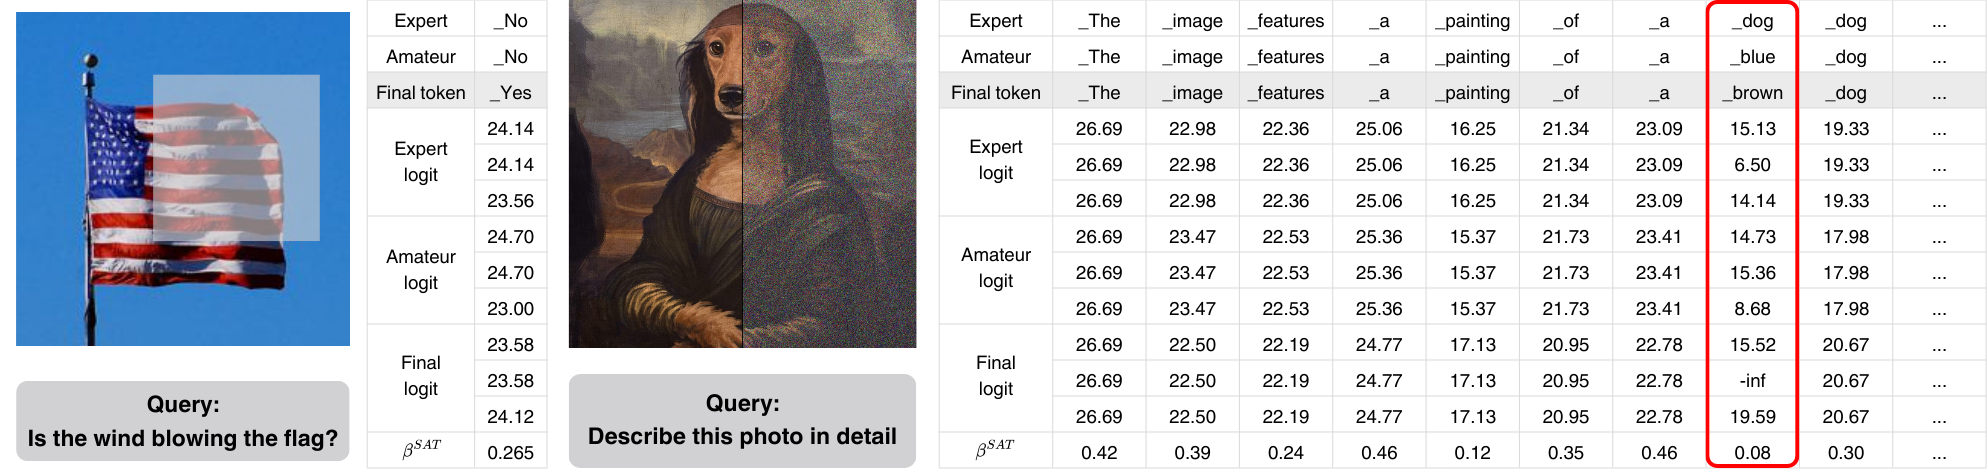Screen dimensions: 1987x473
Task: Select the '_Yes' final token cell
Action: pyautogui.click(x=510, y=93)
